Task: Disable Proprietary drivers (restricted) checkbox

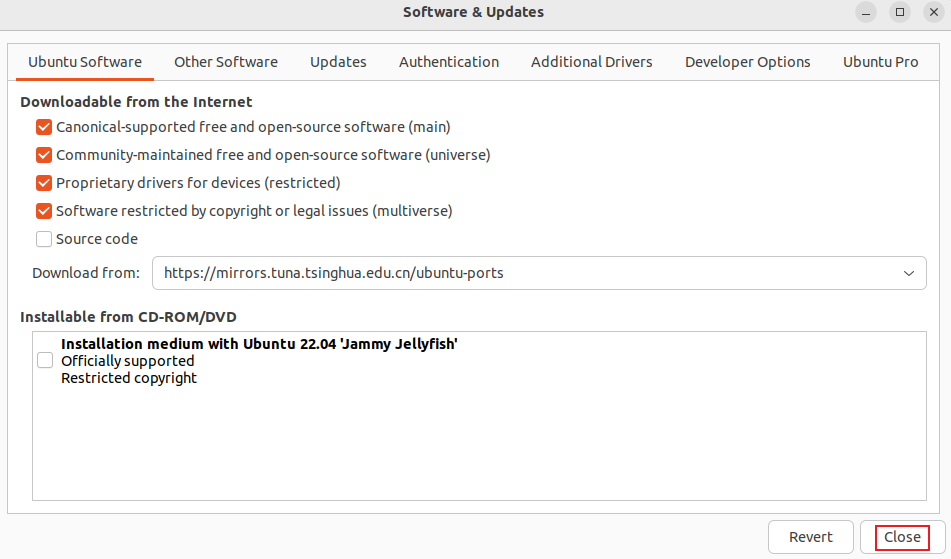Action: coord(44,182)
